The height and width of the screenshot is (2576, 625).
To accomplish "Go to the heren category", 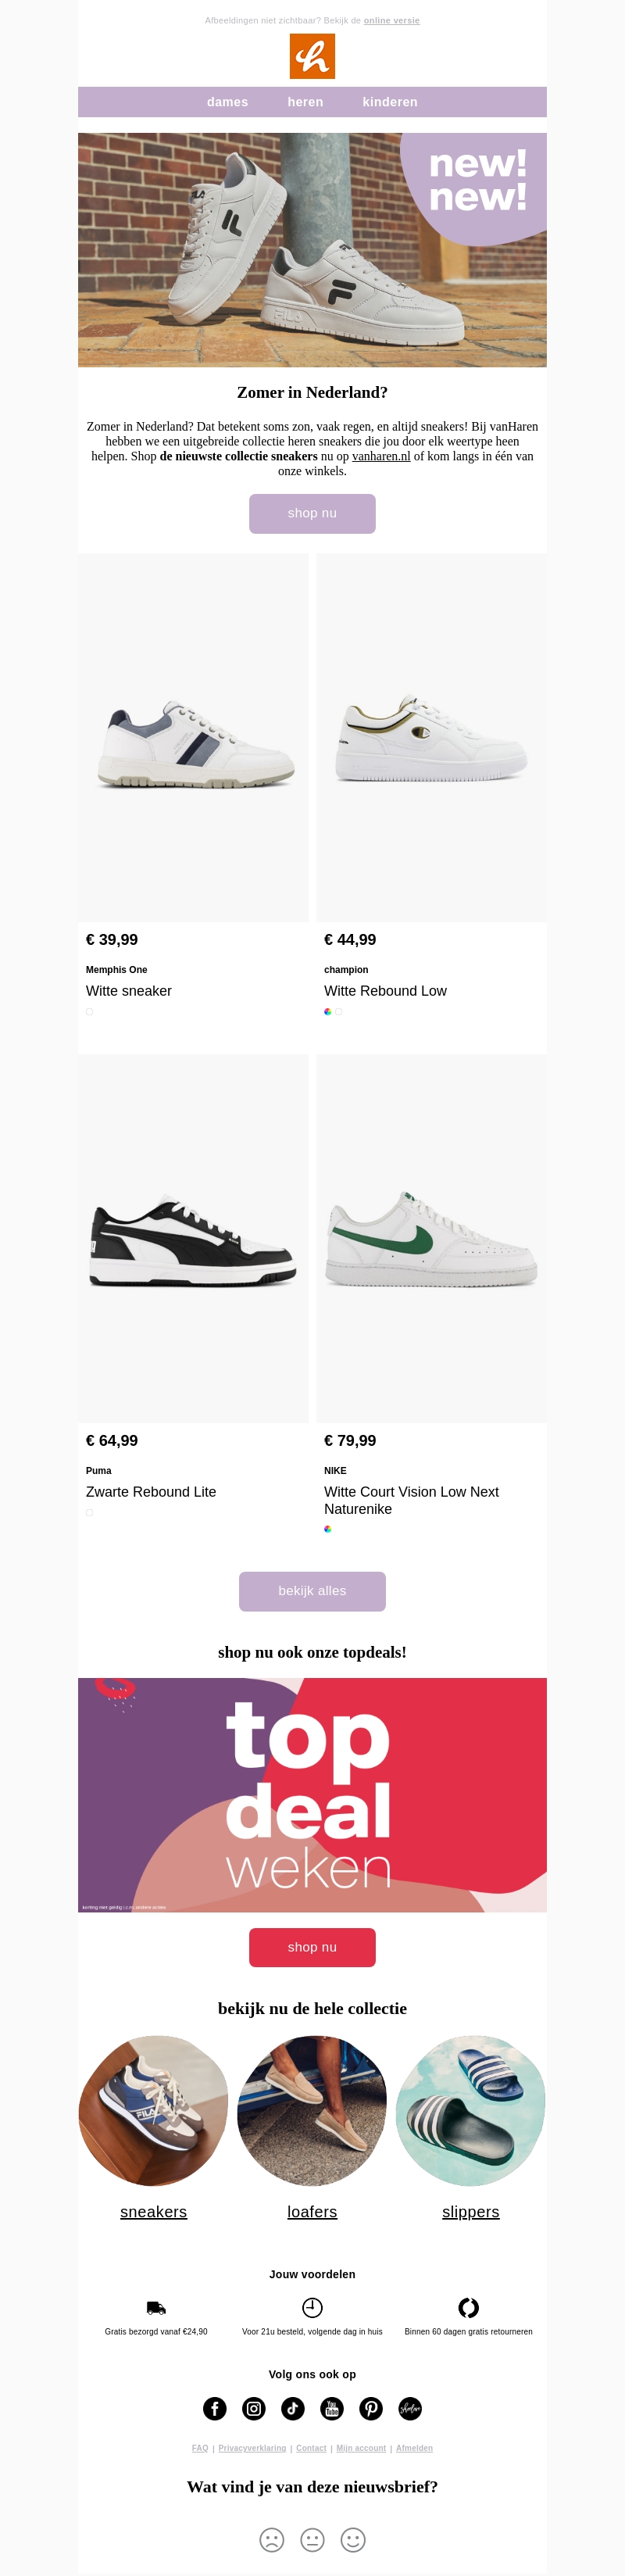I will 305,102.
